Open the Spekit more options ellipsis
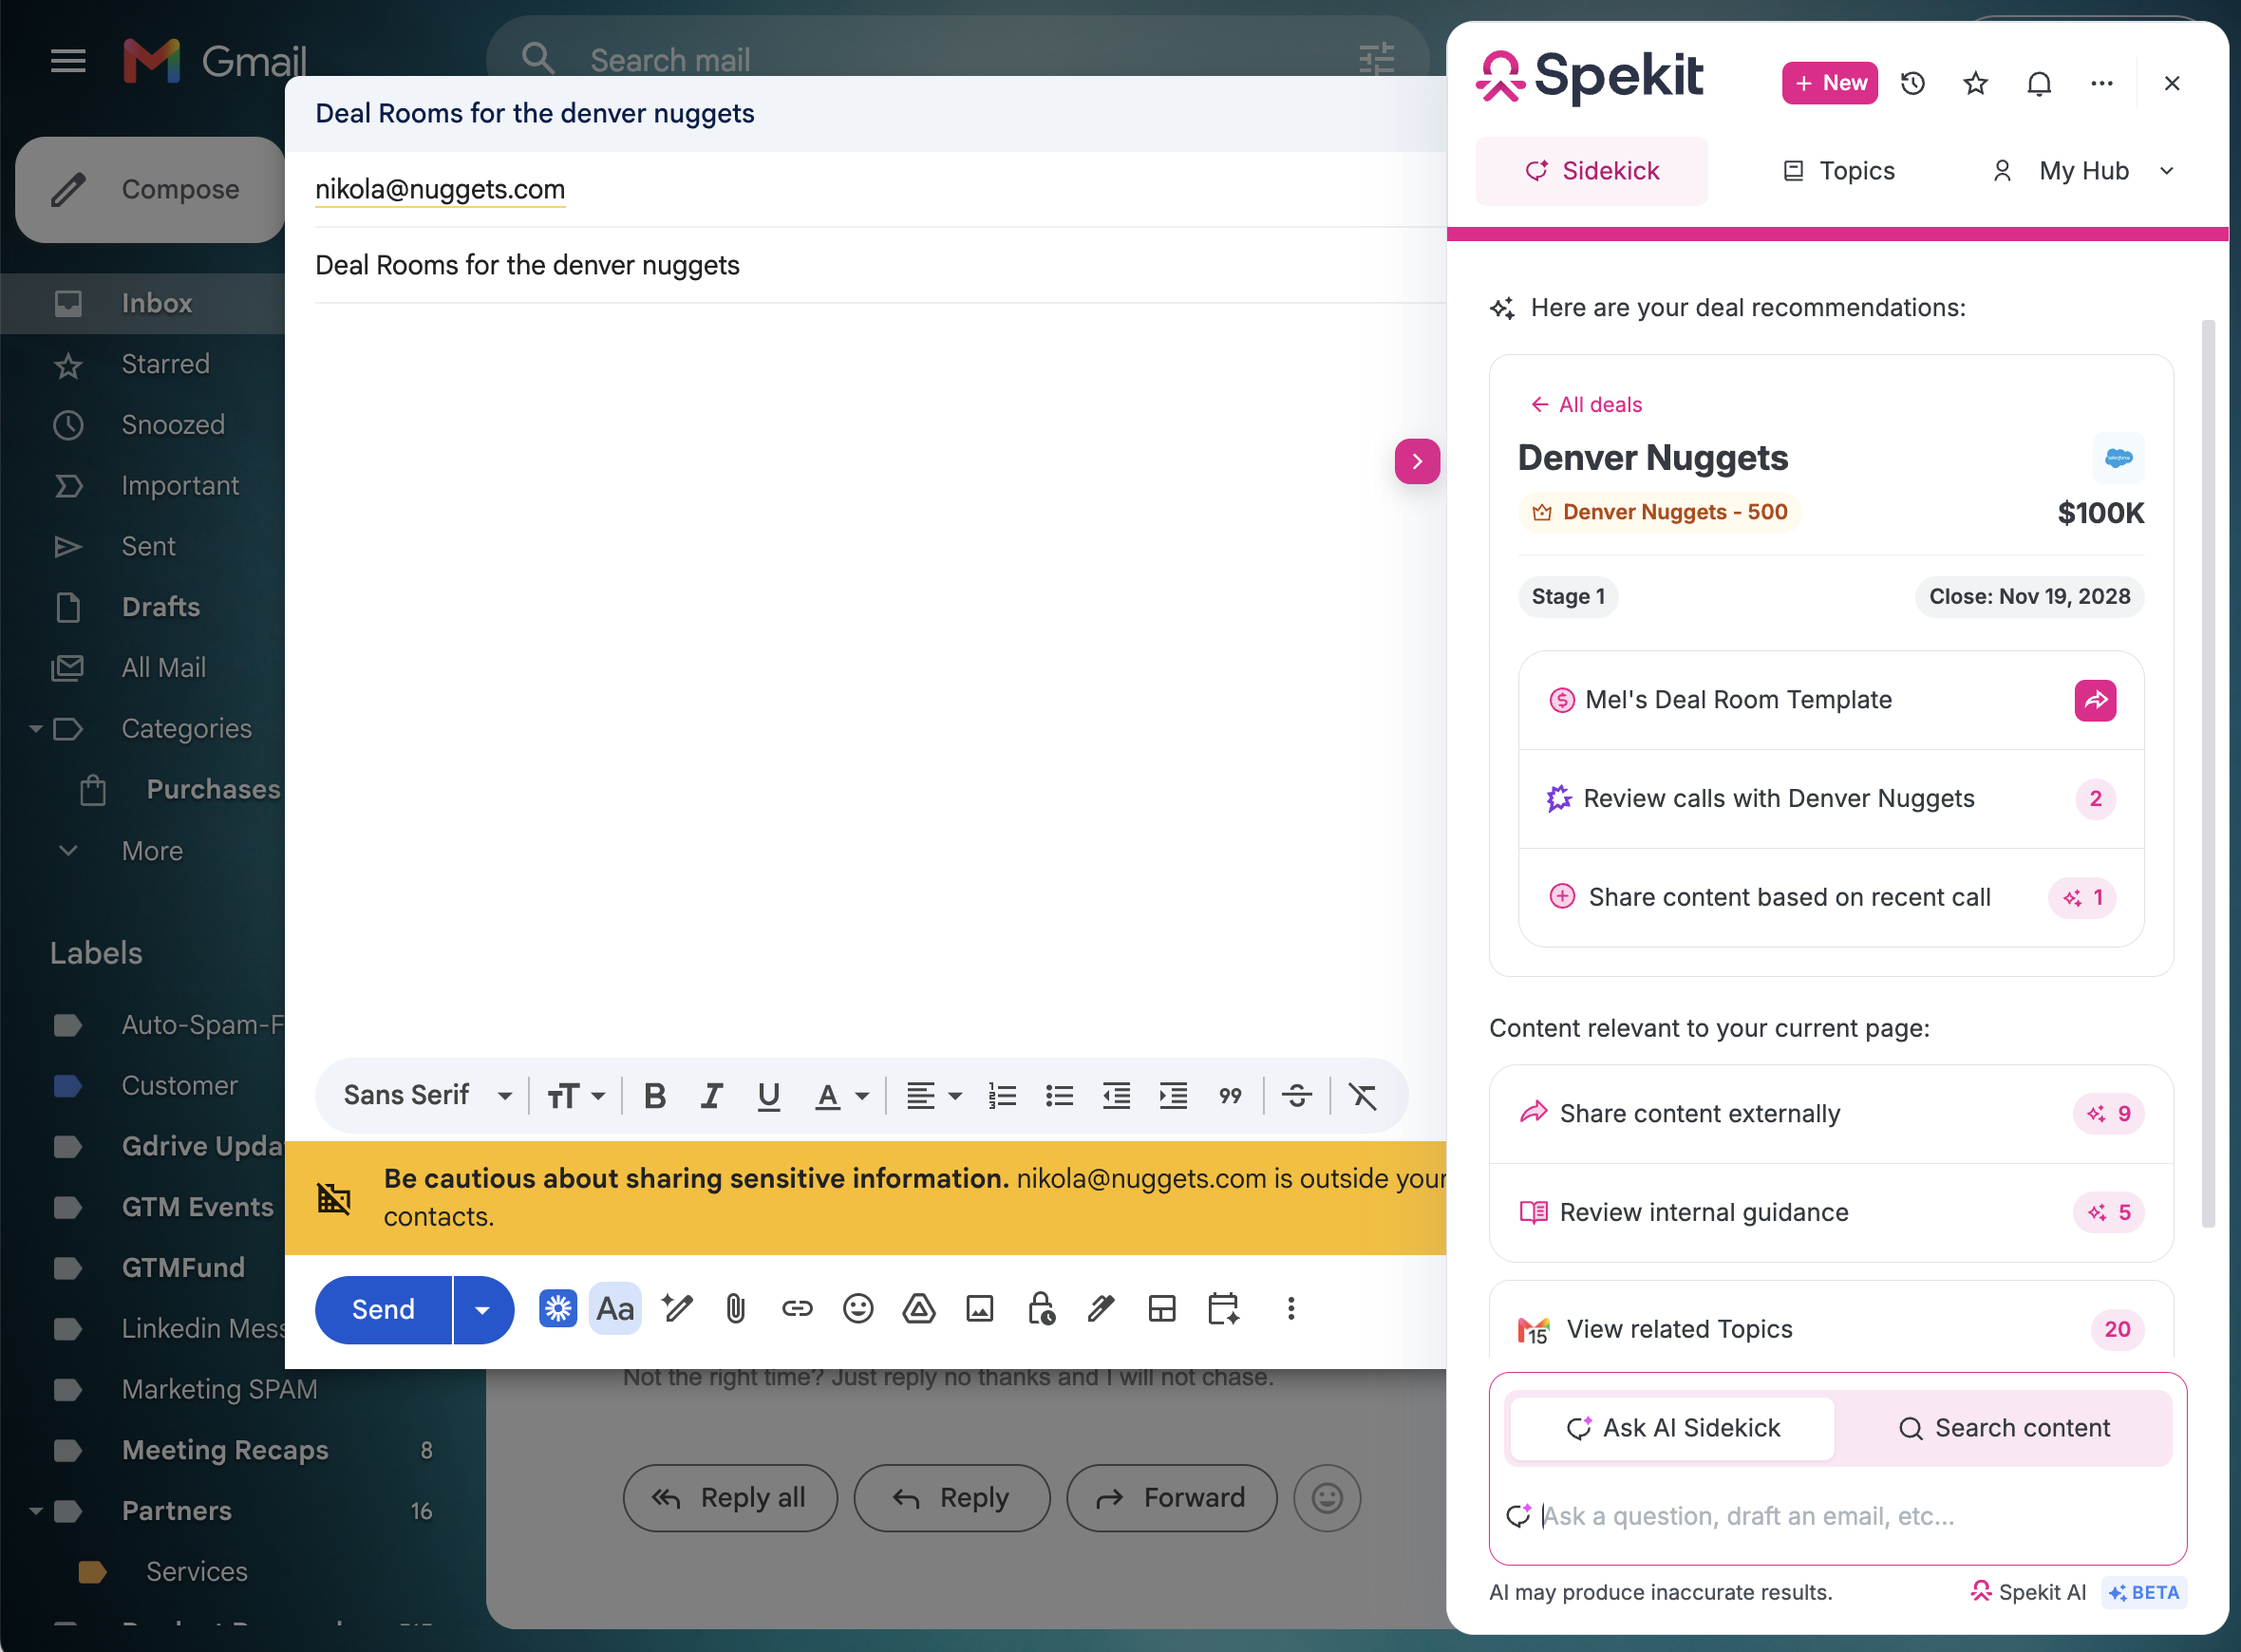Image resolution: width=2241 pixels, height=1652 pixels. coord(2102,83)
